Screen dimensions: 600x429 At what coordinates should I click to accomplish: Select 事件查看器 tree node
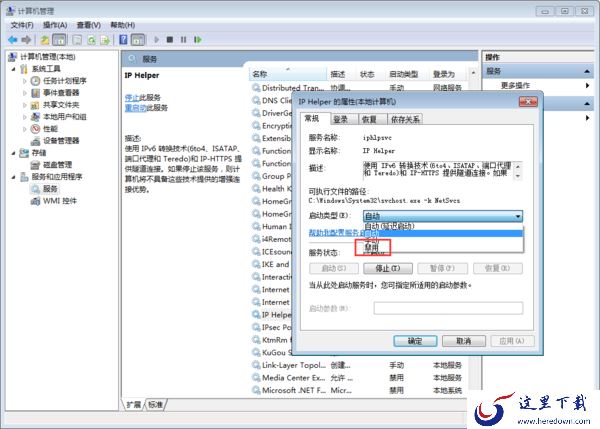(x=61, y=93)
